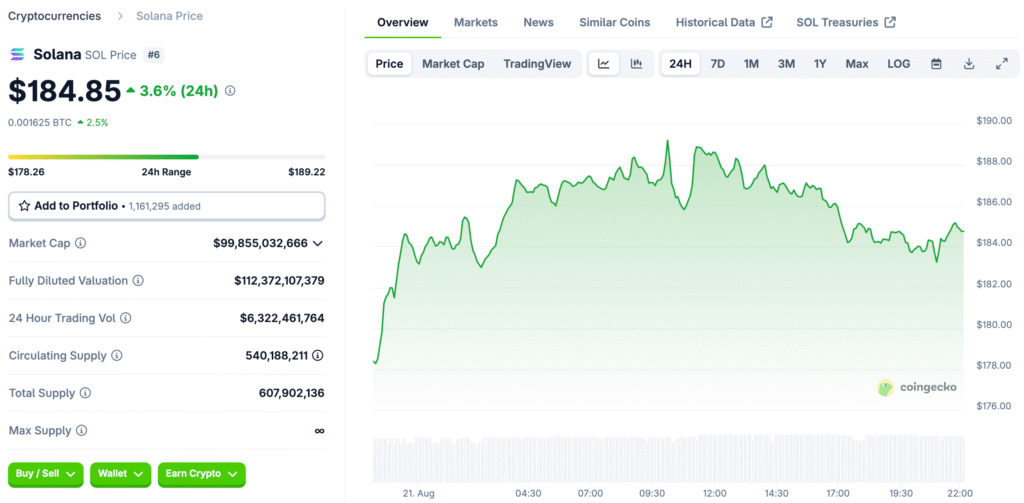Image resolution: width=1024 pixels, height=503 pixels.
Task: Show 24 Hour Trading Vol info icon
Action: point(125,318)
